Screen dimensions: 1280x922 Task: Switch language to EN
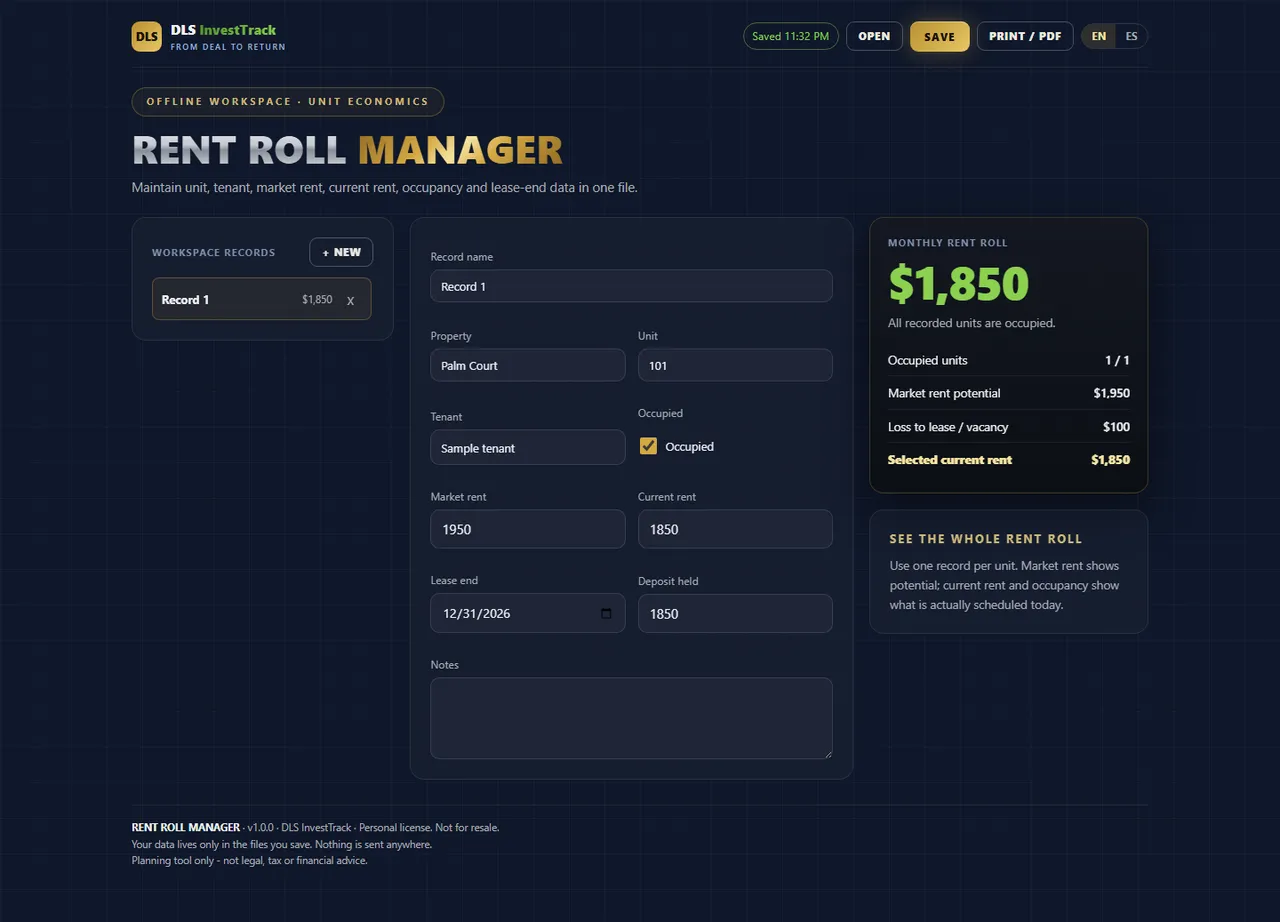click(x=1099, y=36)
